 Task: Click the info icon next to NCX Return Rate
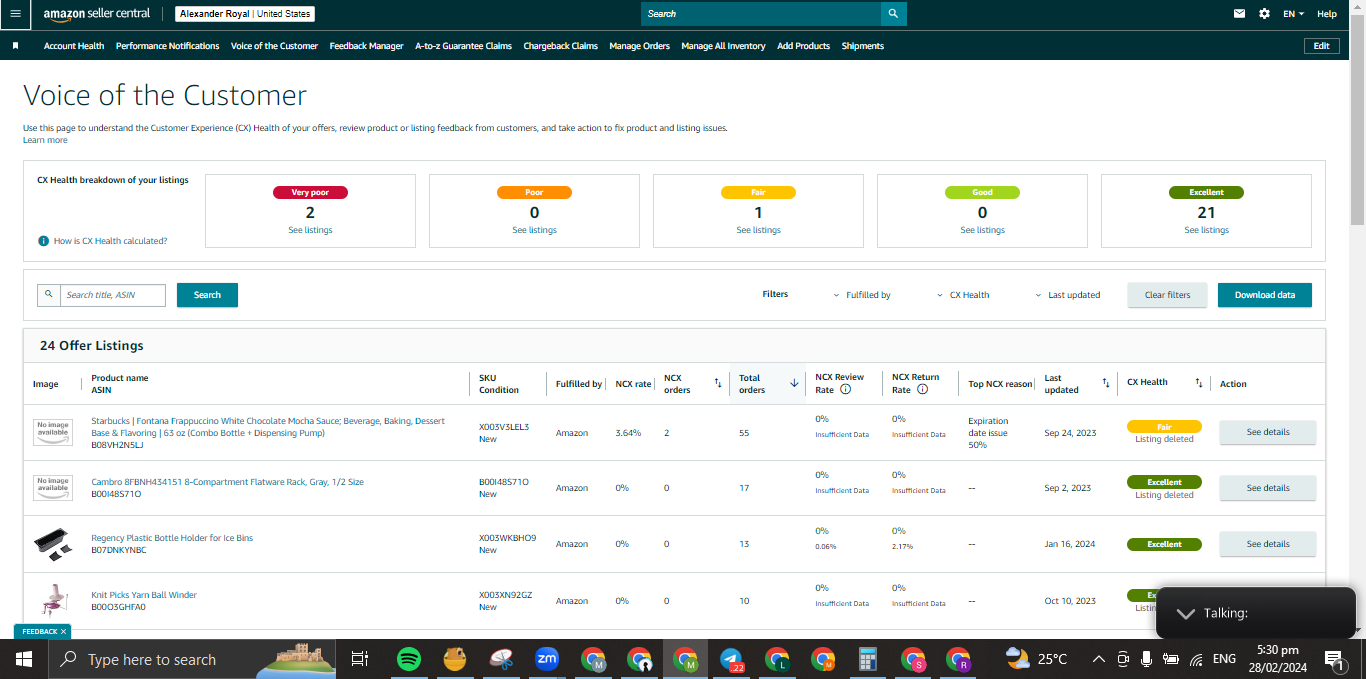click(922, 390)
